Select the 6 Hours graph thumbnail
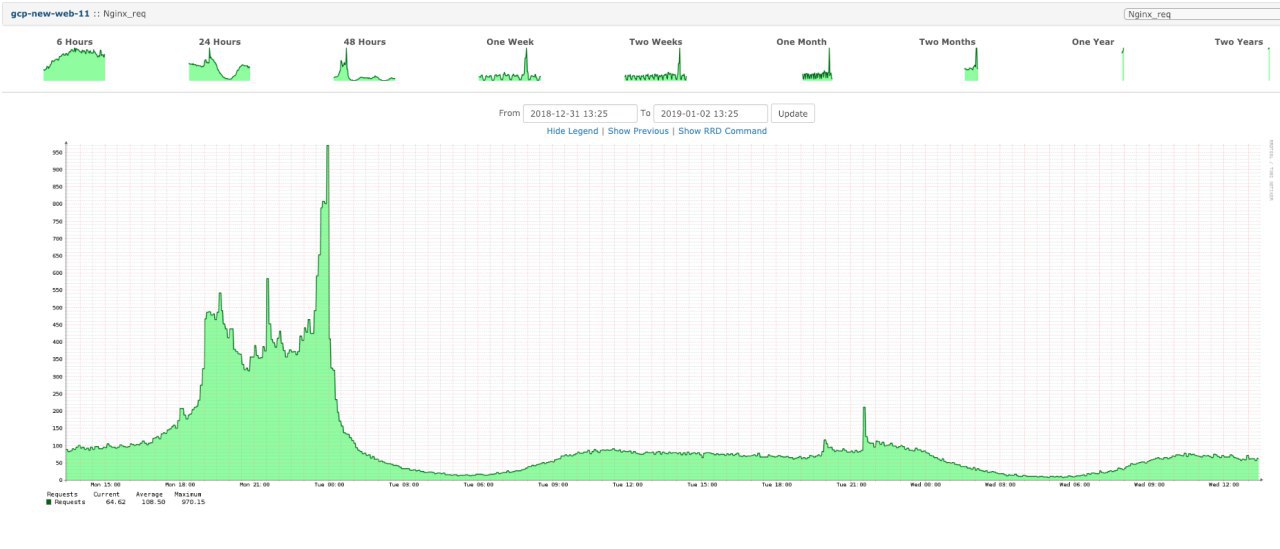Image resolution: width=1280 pixels, height=549 pixels. (x=74, y=64)
